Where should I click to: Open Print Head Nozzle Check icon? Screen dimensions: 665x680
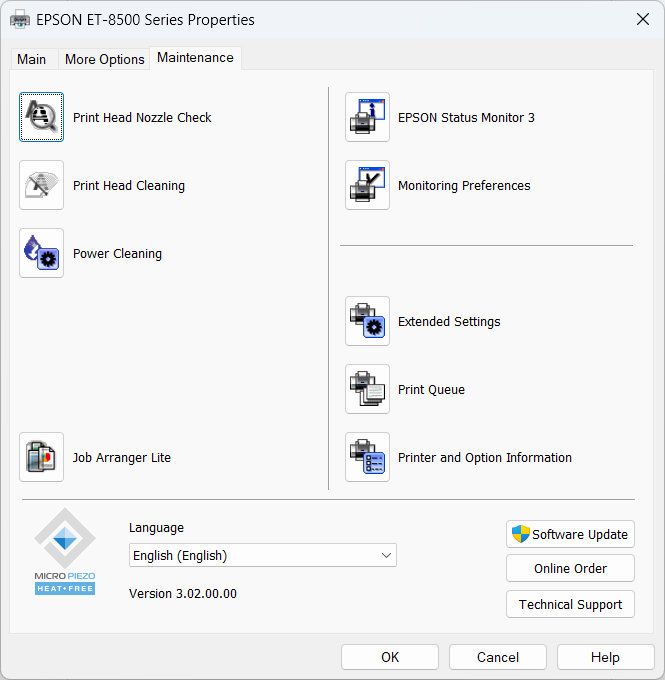pos(41,117)
